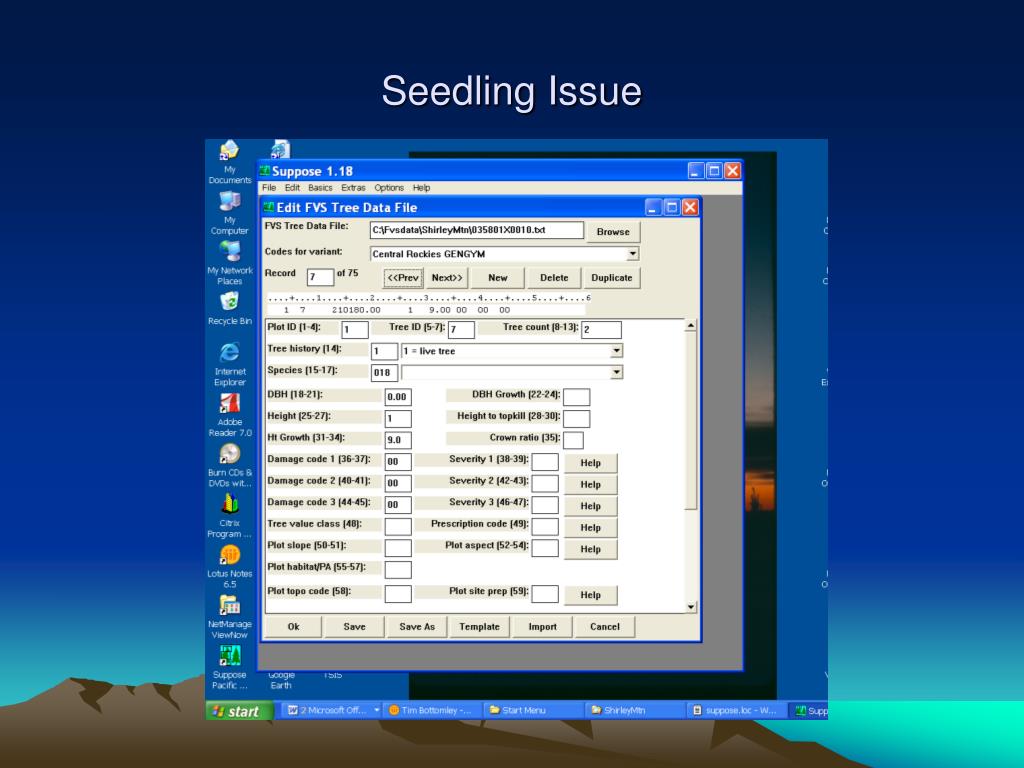Open Citrix Program desktop icon

(229, 516)
